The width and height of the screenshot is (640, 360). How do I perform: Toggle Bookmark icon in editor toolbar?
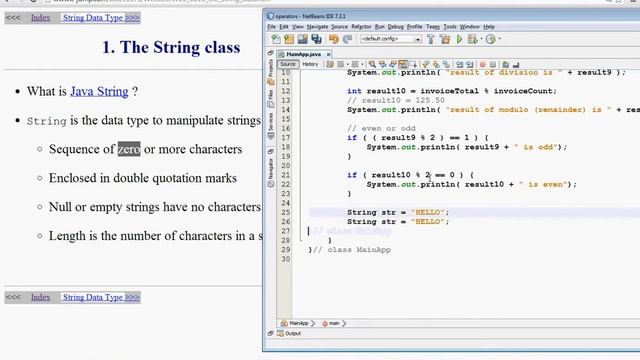(x=446, y=64)
